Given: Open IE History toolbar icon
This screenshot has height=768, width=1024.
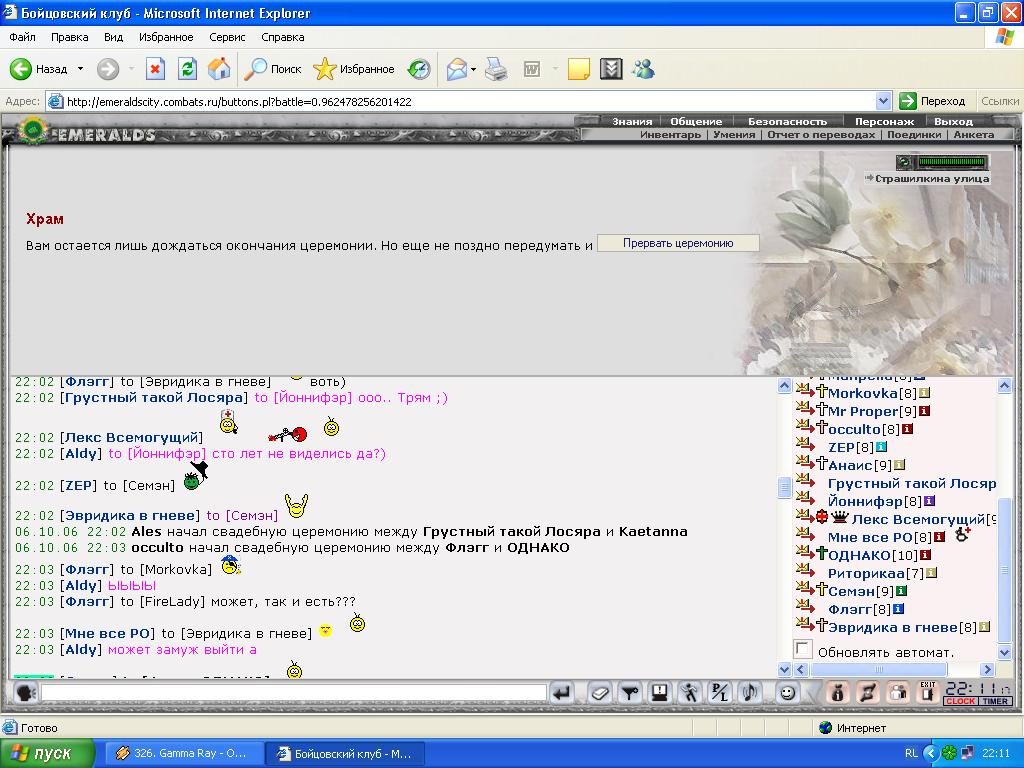Looking at the screenshot, I should (x=419, y=69).
